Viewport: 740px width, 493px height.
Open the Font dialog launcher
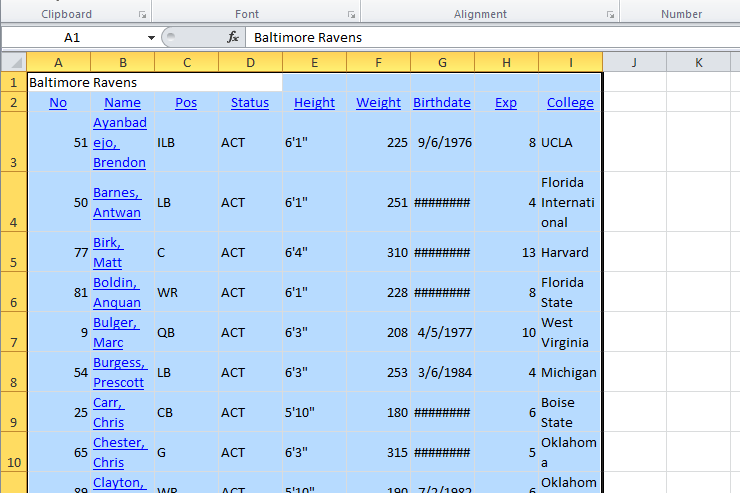pos(352,15)
